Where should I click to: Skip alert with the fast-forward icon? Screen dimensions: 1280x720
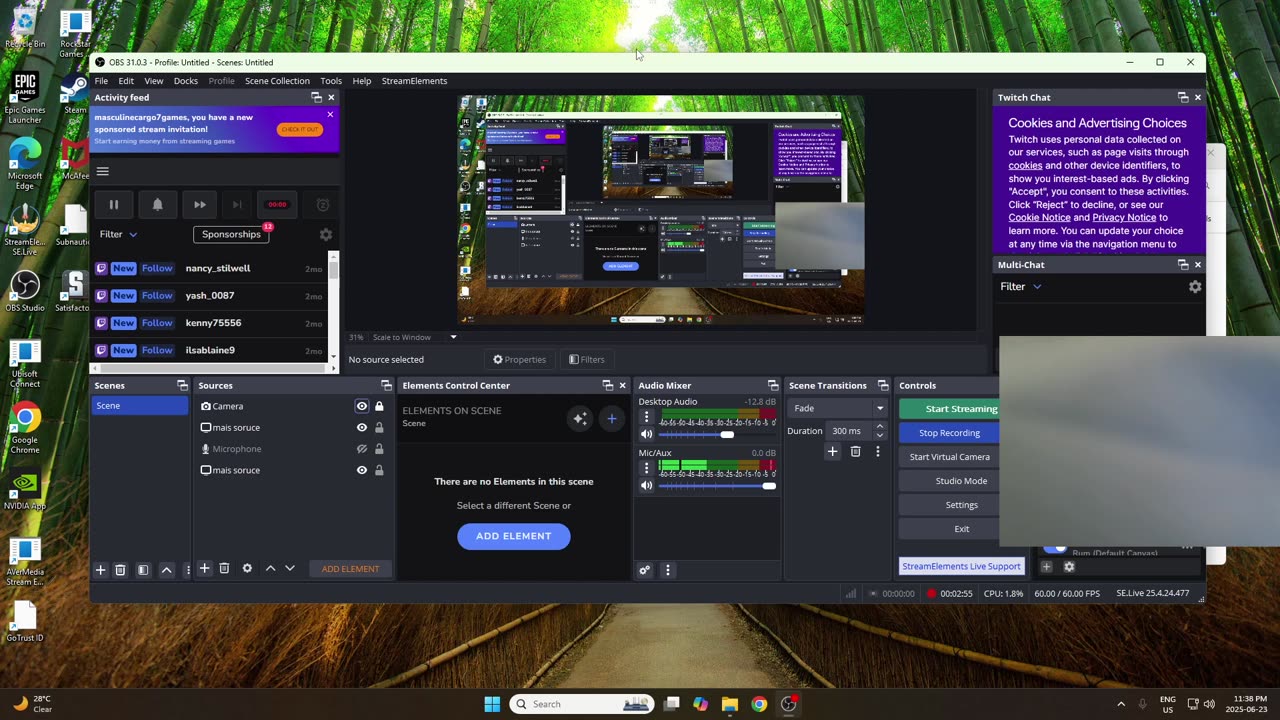pos(200,205)
